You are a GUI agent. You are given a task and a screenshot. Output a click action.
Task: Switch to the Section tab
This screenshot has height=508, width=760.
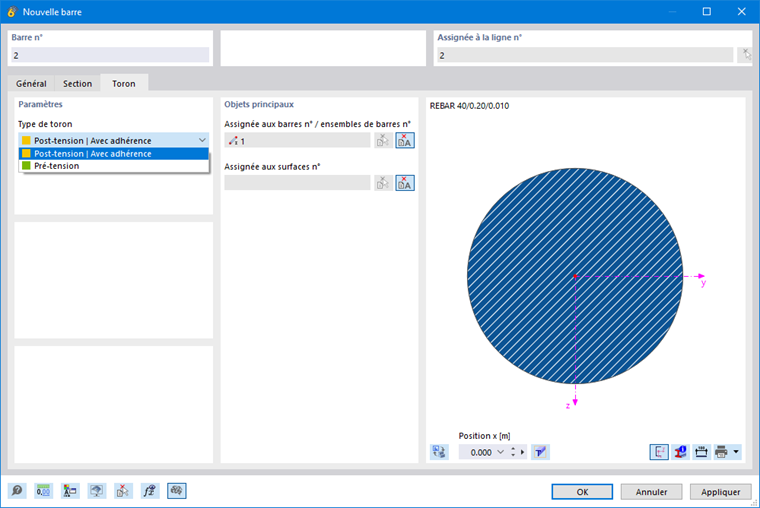click(x=77, y=83)
